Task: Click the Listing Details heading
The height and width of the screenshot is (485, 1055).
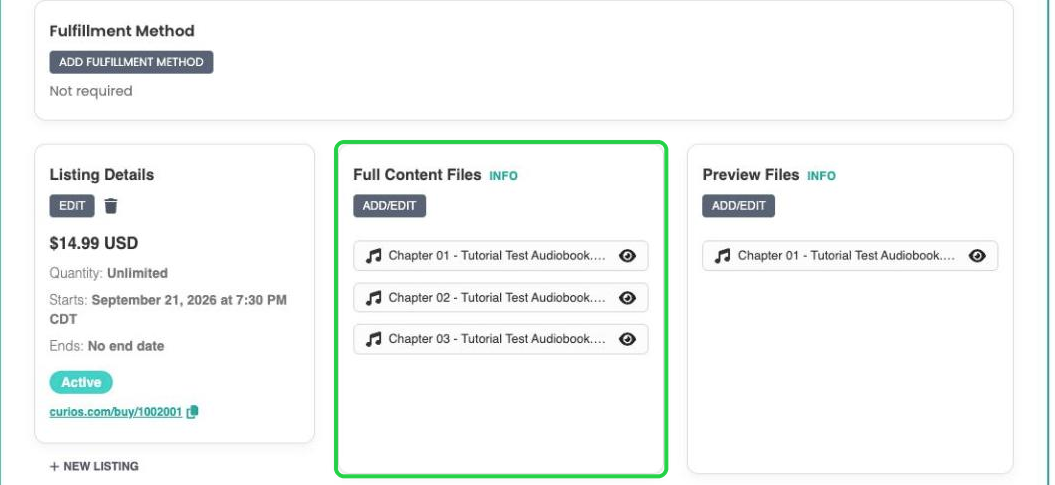Action: pos(102,175)
